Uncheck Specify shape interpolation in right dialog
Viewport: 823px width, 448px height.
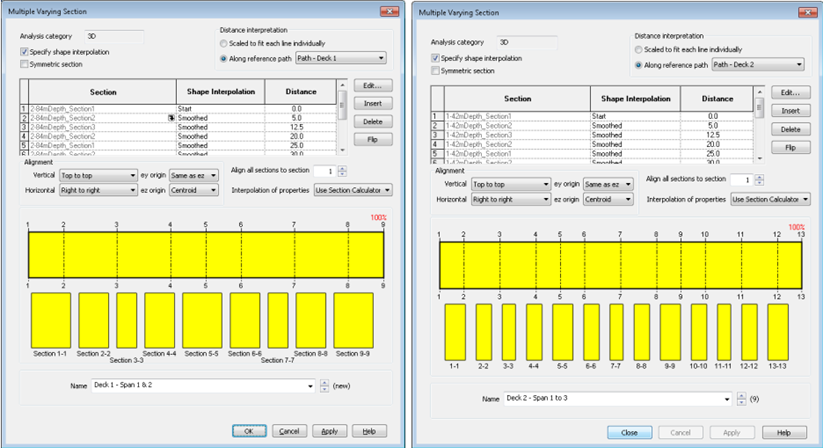[x=433, y=58]
